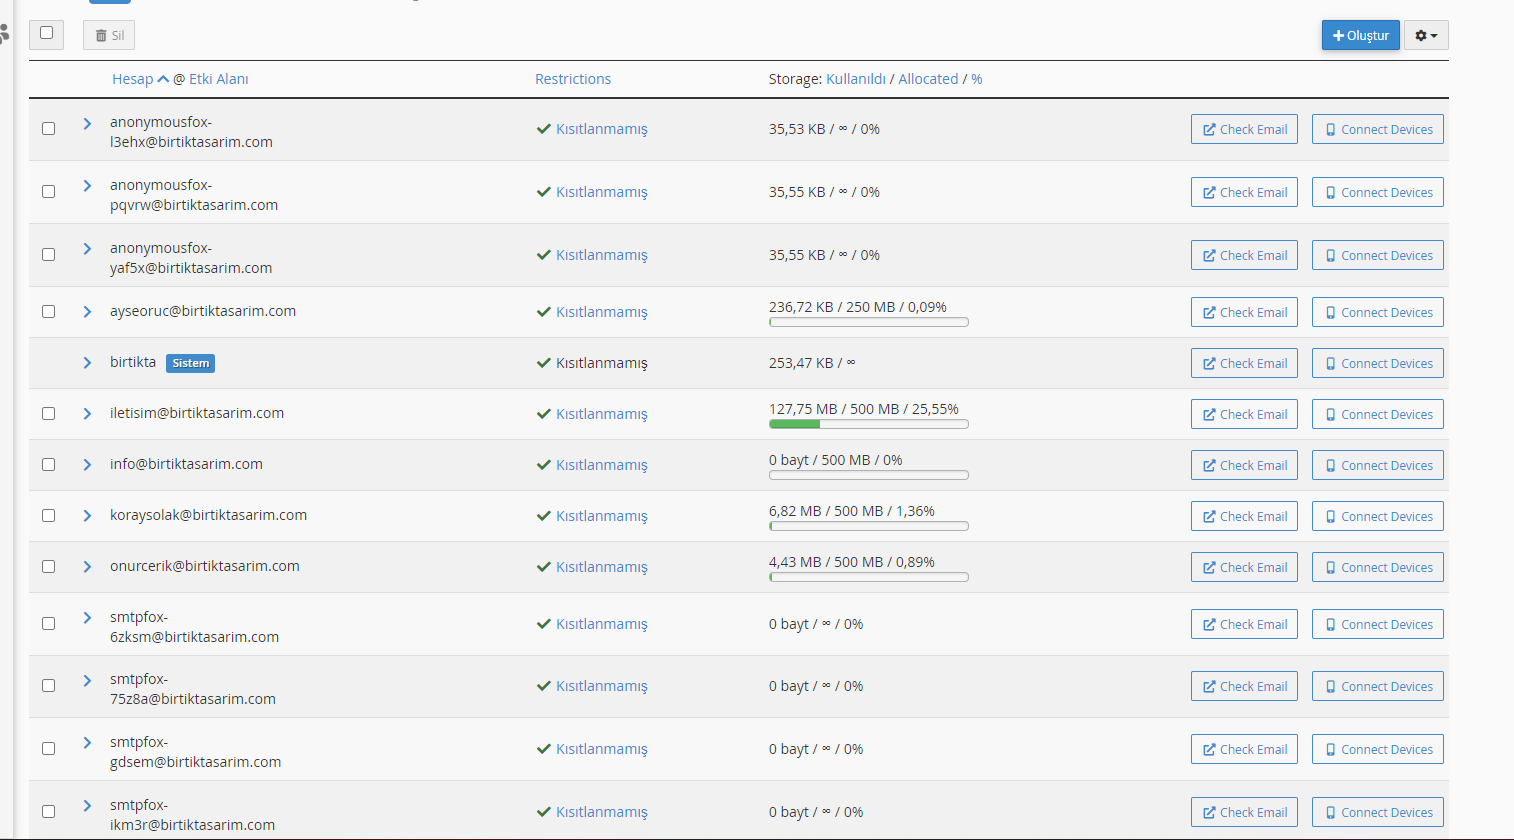The width and height of the screenshot is (1514, 840).
Task: Check Email for iletisim@birtiktasarim.com
Action: click(x=1244, y=414)
